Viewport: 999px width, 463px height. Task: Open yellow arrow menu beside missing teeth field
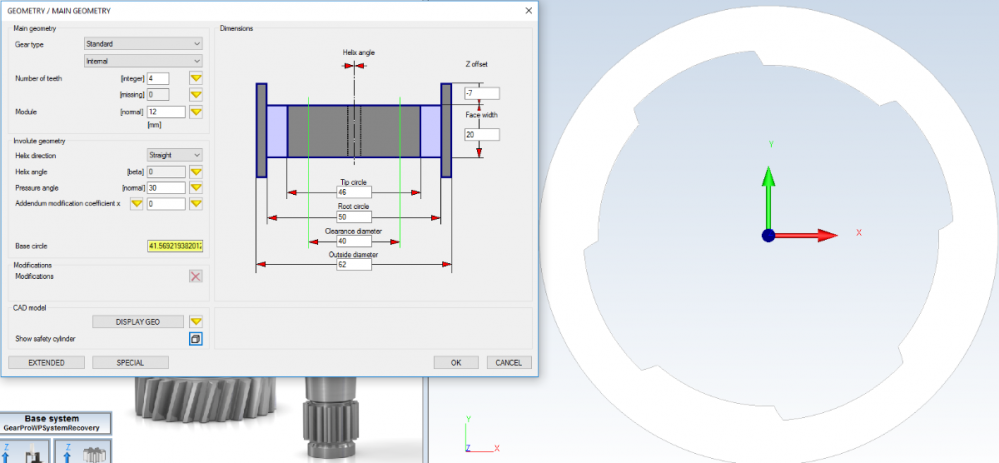click(196, 95)
